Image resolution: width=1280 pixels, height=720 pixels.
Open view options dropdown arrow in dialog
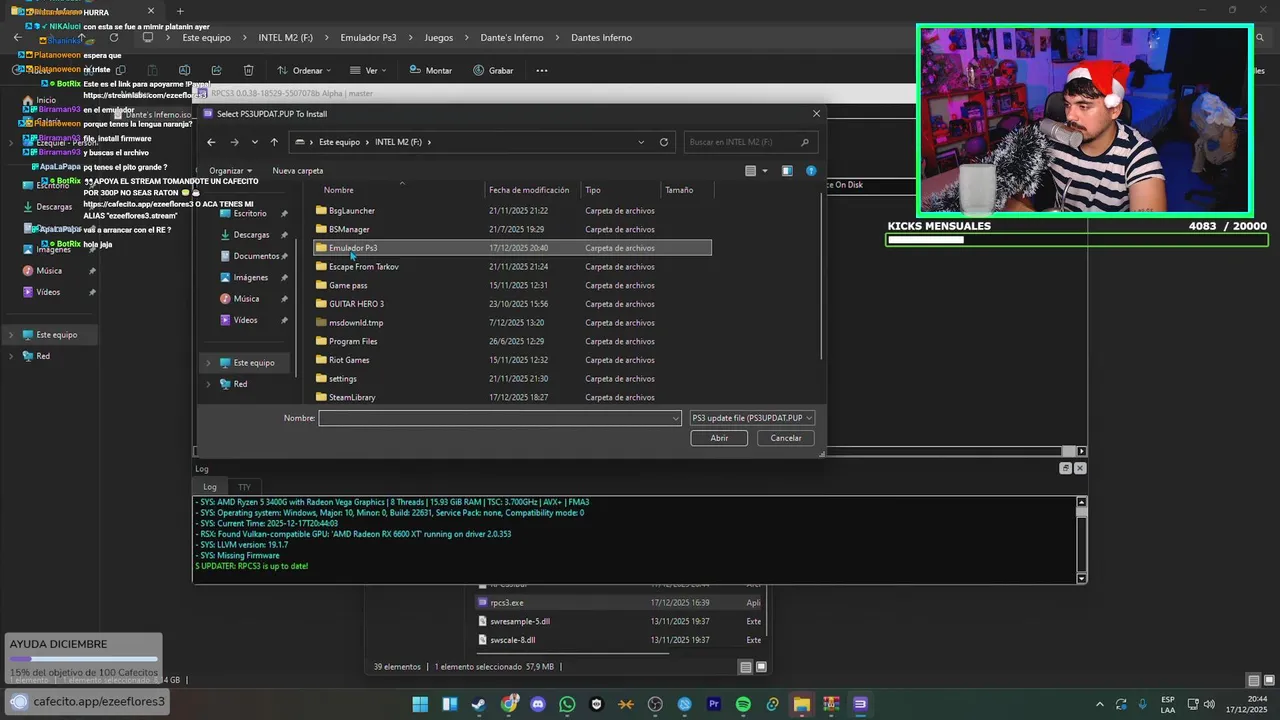tap(765, 171)
